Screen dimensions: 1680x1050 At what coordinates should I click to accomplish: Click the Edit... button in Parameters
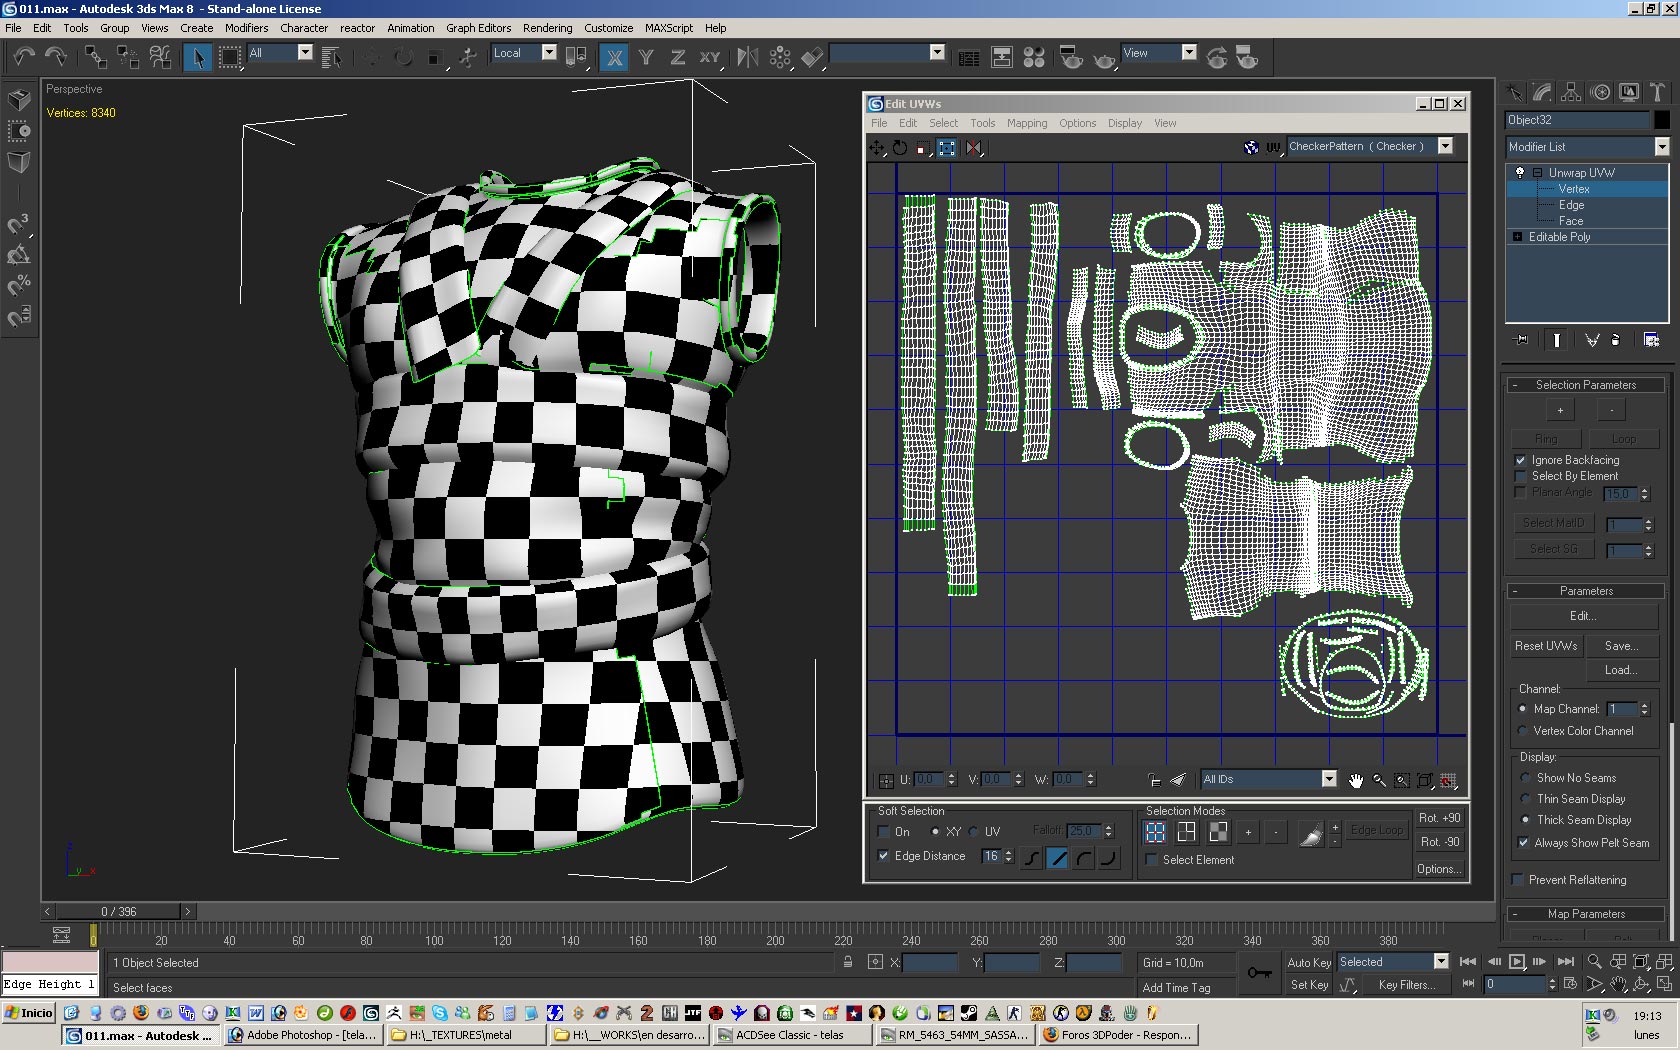(x=1583, y=616)
